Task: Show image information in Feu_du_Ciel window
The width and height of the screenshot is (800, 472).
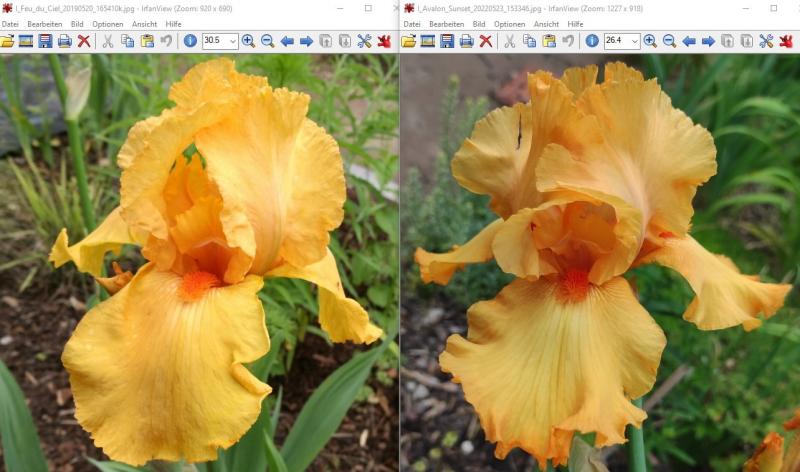Action: 189,41
